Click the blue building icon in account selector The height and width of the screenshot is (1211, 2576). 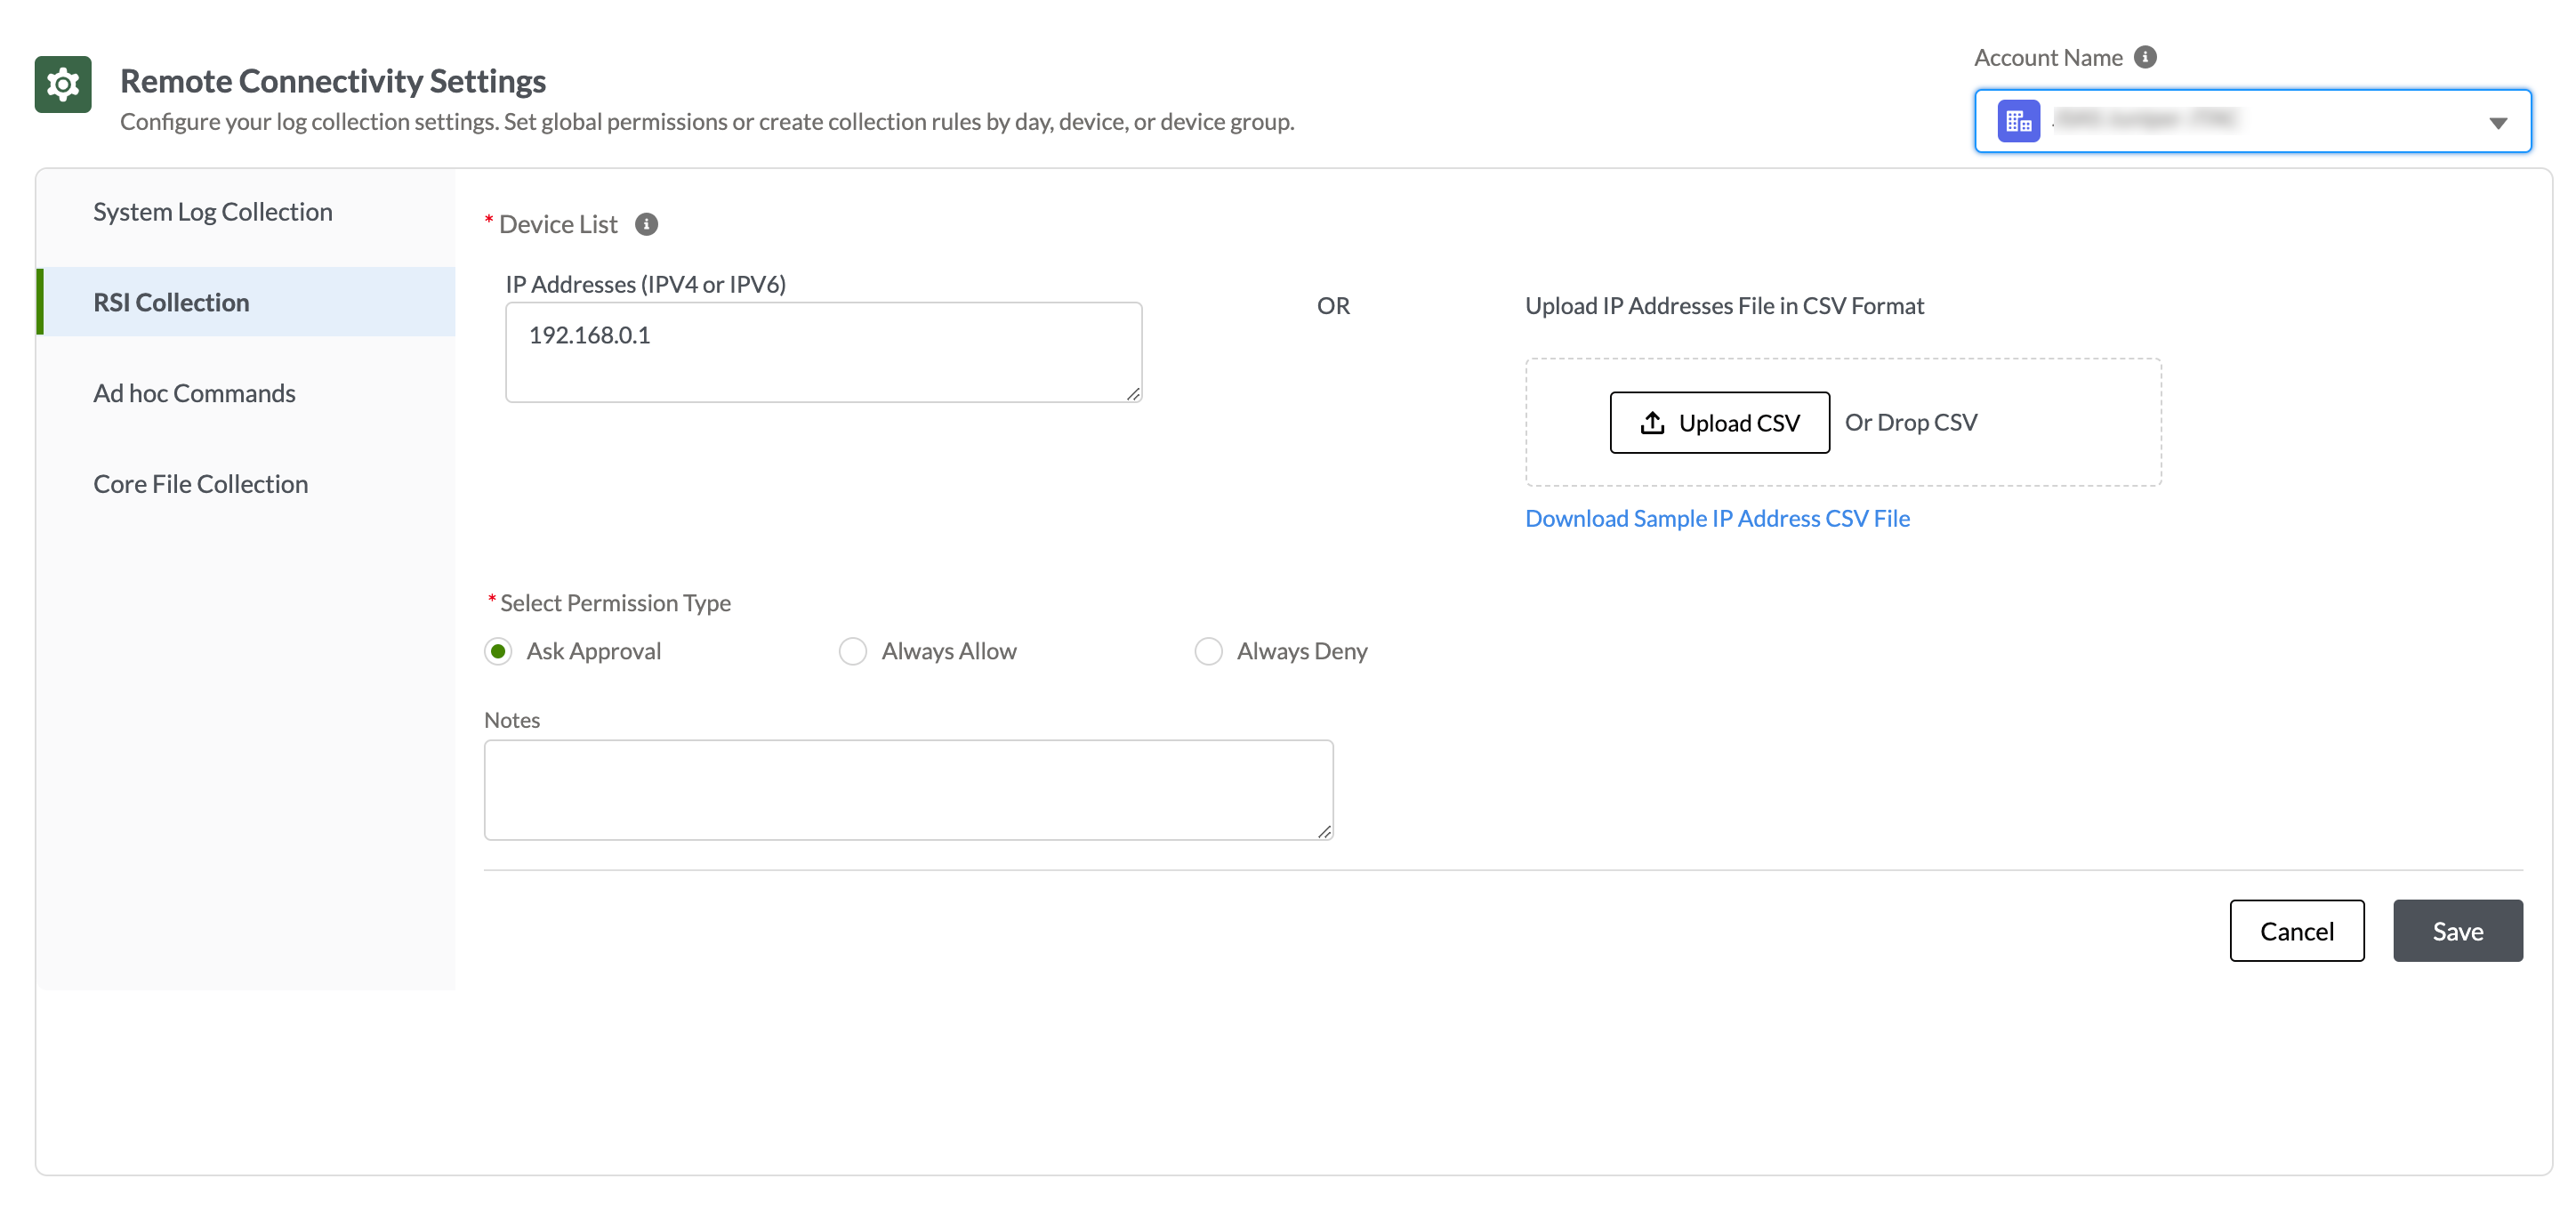2018,121
